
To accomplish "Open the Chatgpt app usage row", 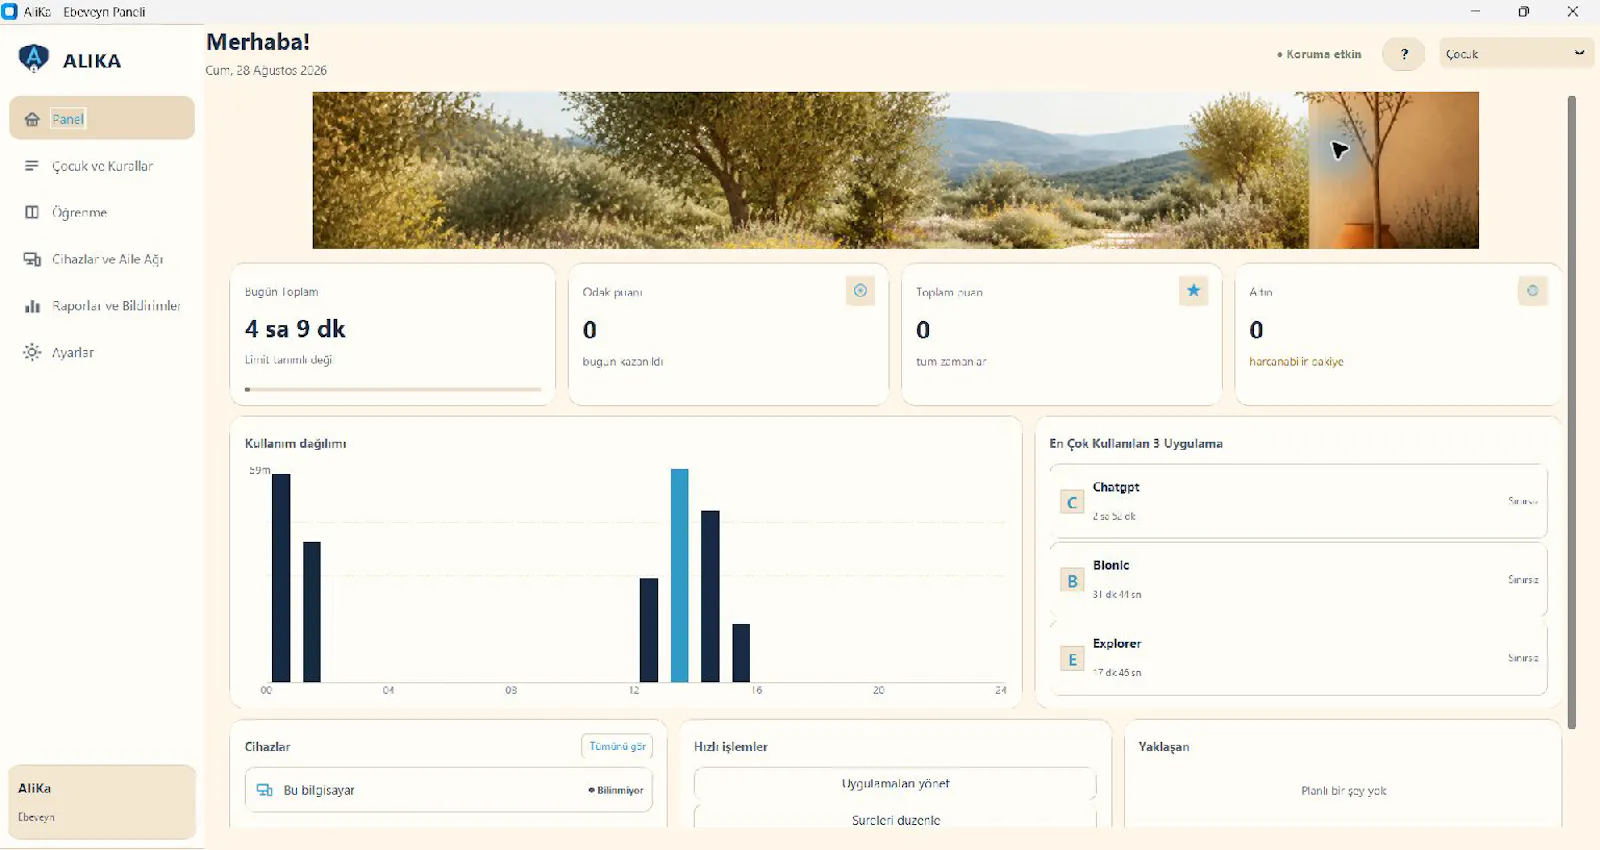I will pos(1298,501).
